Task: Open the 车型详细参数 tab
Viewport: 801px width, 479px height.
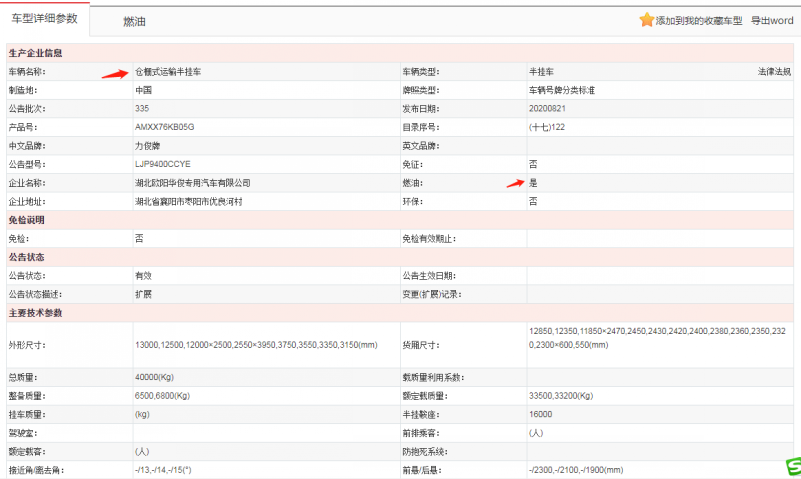Action: (44, 19)
